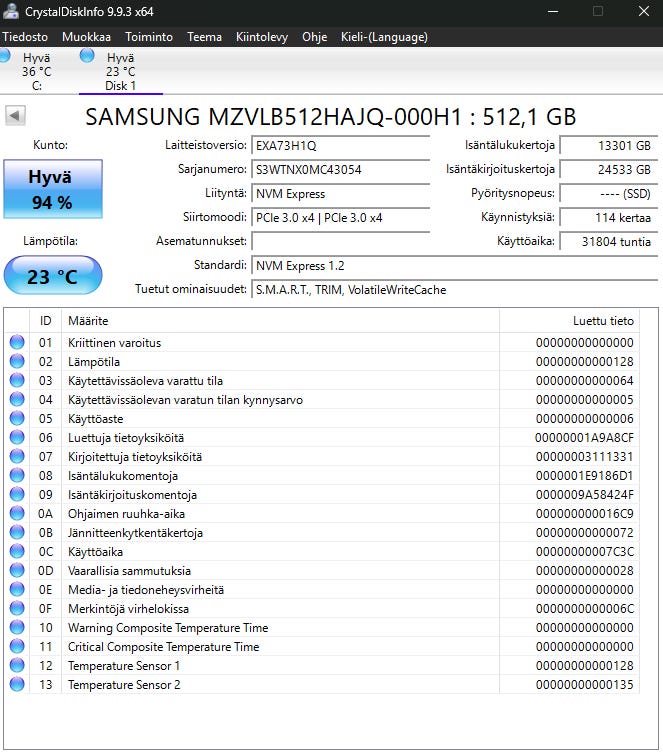Viewport: 663px width, 756px height.
Task: Click the empty Asematunnukset field
Action: click(340, 242)
